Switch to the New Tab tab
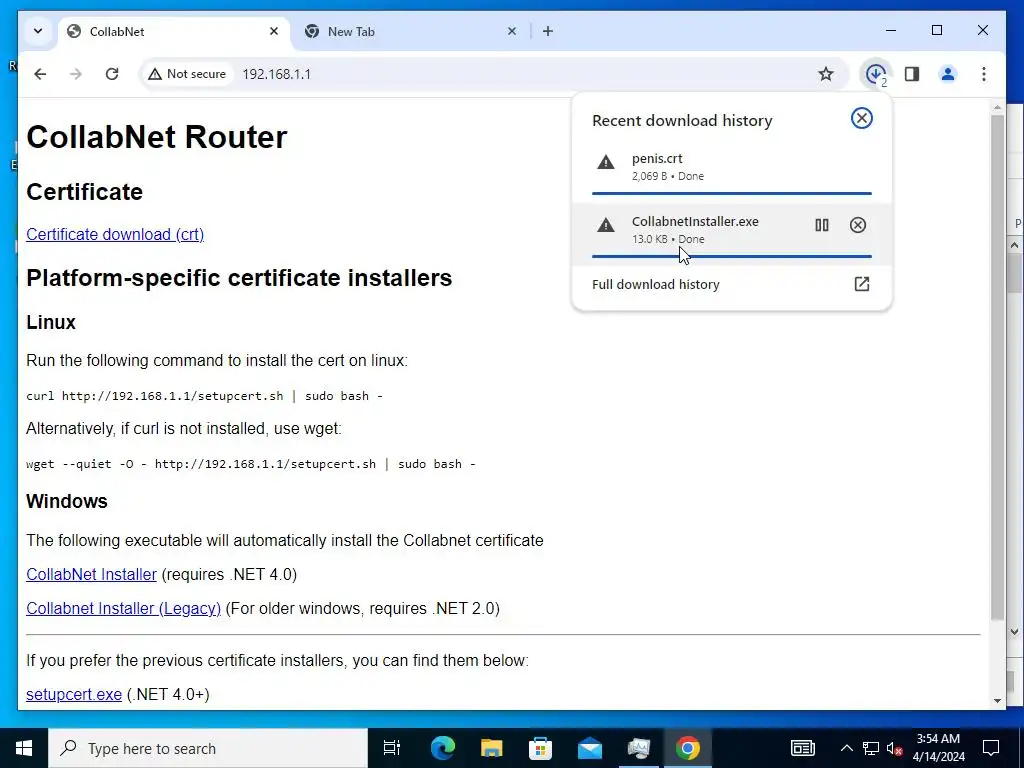1024x768 pixels. [x=411, y=31]
